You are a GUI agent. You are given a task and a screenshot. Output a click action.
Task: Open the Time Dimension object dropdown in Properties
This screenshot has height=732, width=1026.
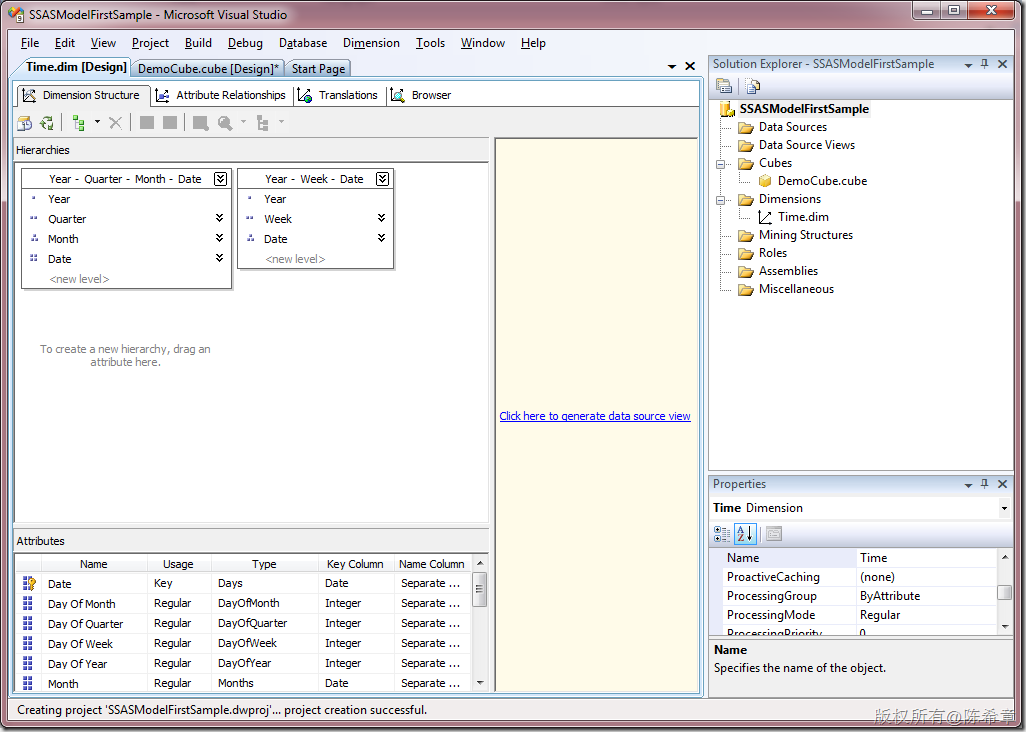tap(1004, 508)
